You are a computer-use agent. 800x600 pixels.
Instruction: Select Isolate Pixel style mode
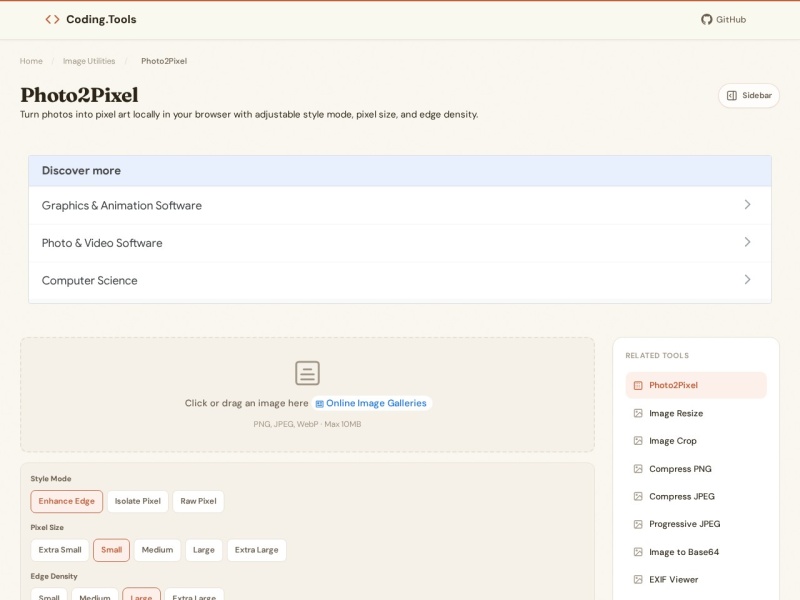138,501
